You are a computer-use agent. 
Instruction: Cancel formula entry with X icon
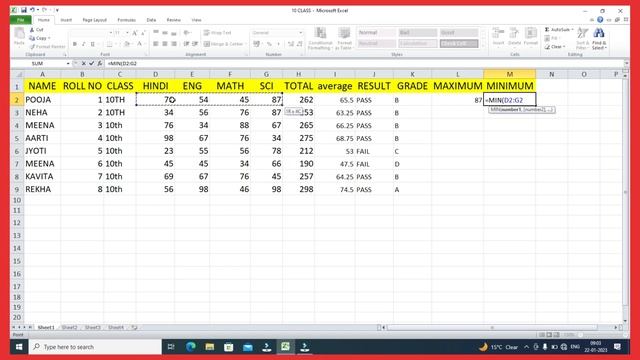pyautogui.click(x=84, y=63)
